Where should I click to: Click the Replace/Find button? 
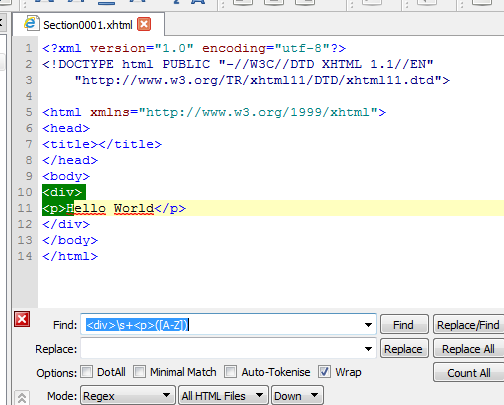pos(468,324)
